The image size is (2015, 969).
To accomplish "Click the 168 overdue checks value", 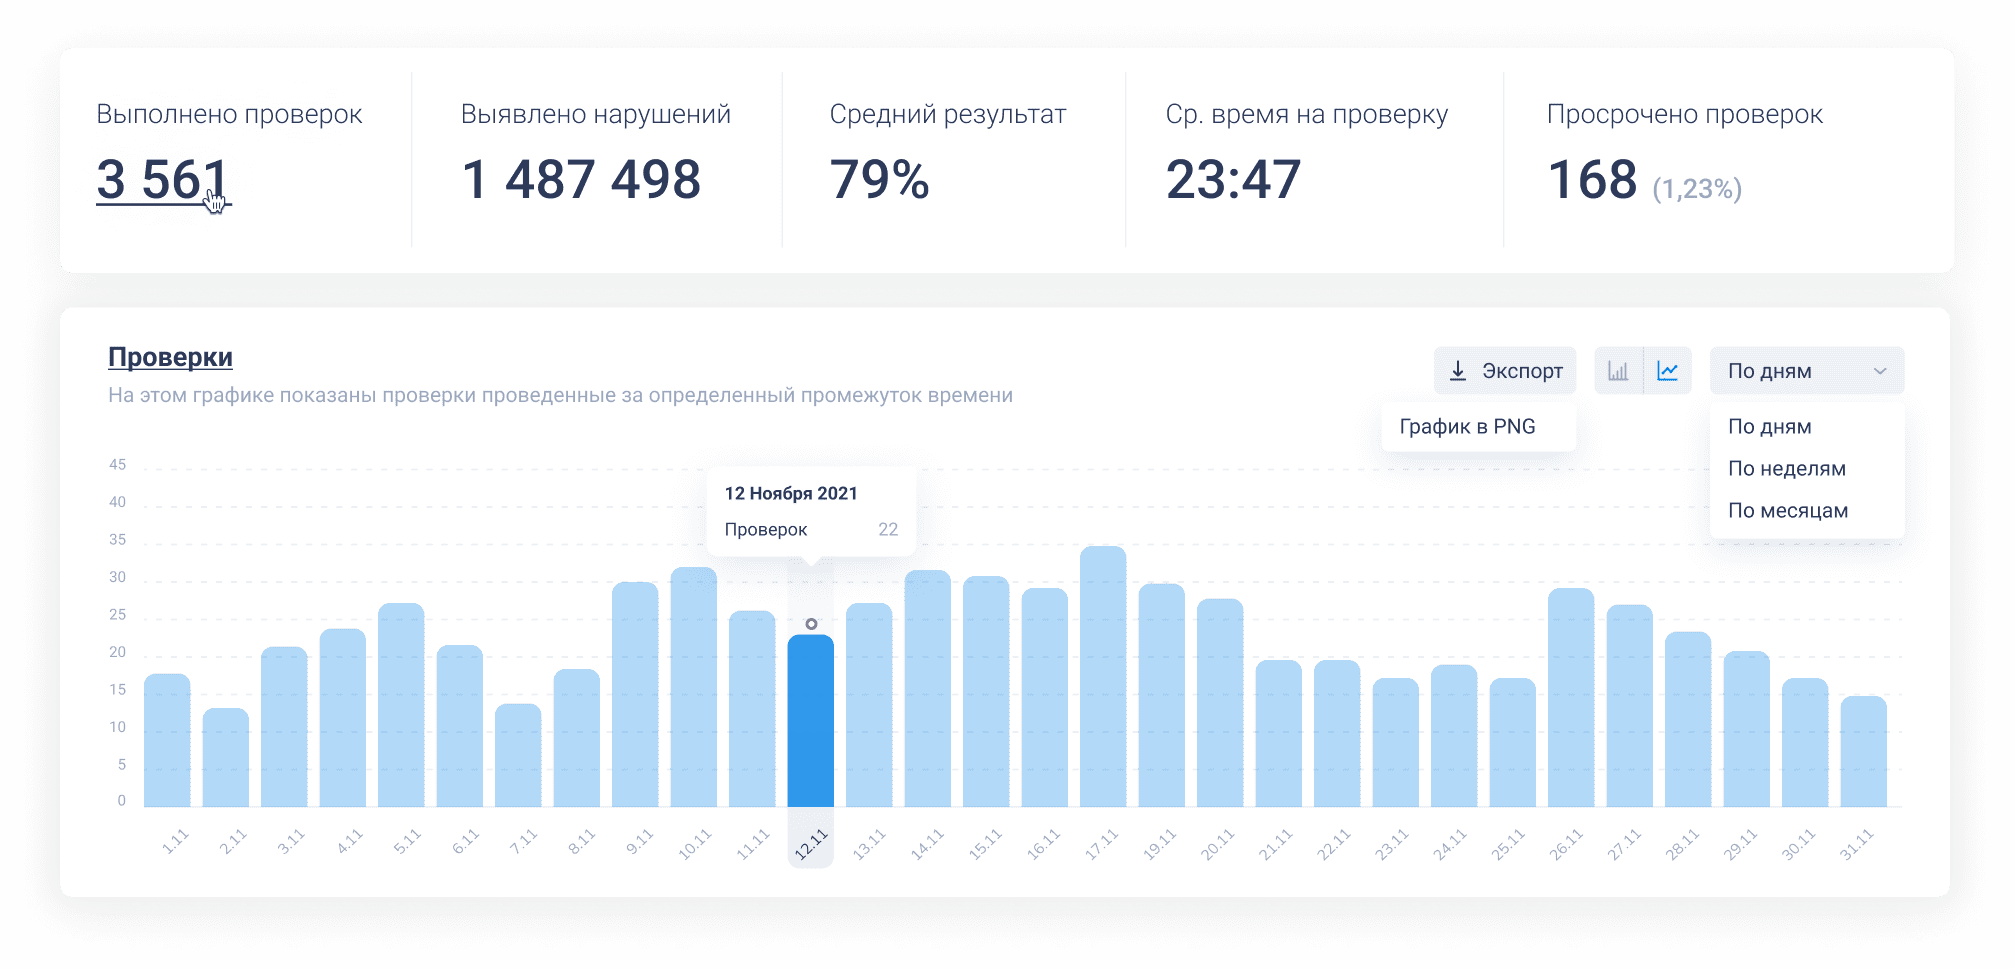I will 1592,181.
